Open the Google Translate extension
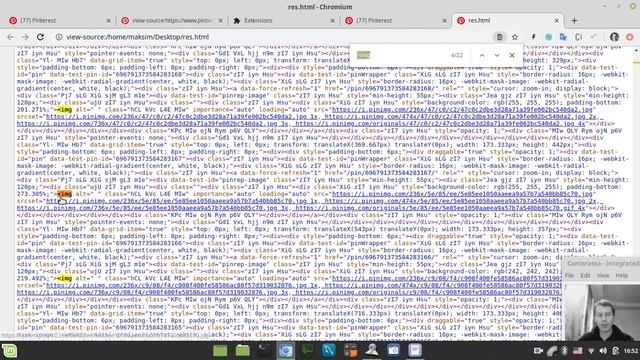 pos(563,37)
